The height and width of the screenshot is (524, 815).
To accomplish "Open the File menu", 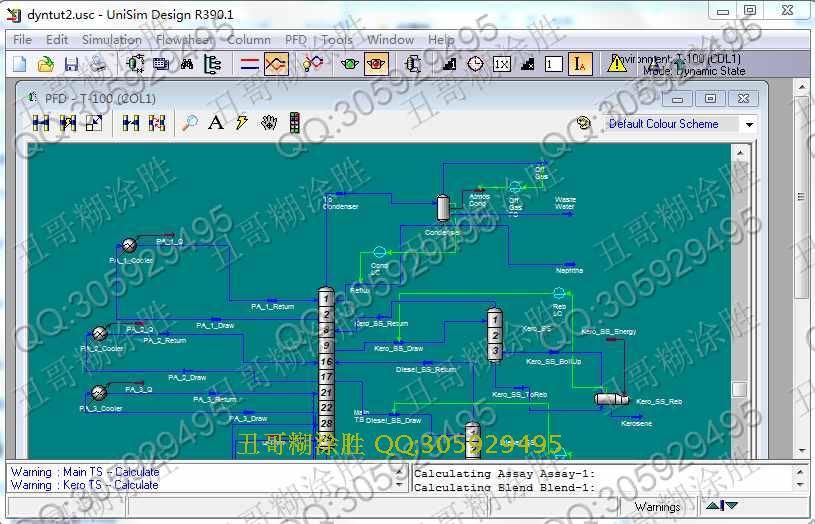I will (22, 40).
